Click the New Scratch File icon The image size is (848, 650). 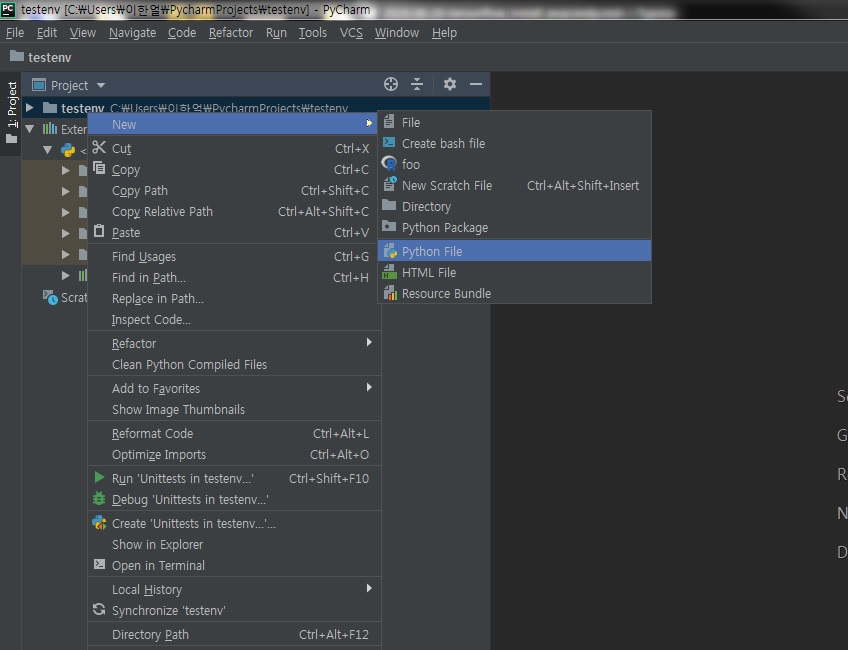389,184
